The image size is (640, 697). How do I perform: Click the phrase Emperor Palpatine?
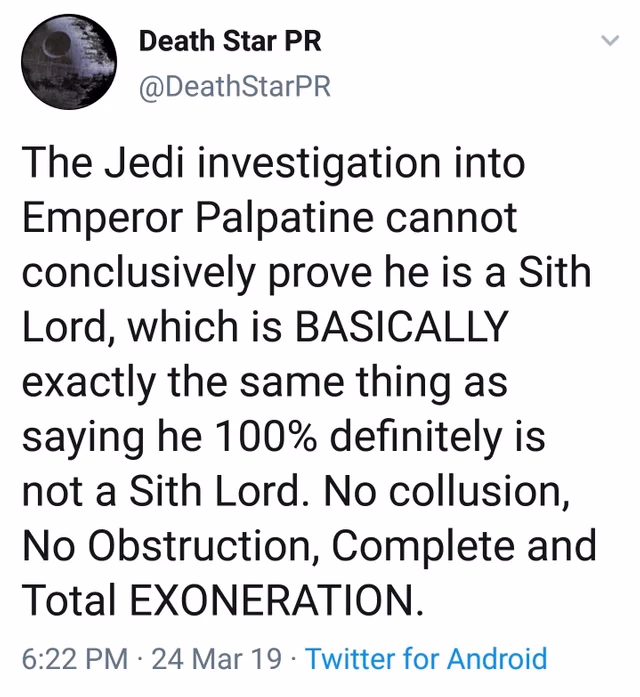click(198, 218)
